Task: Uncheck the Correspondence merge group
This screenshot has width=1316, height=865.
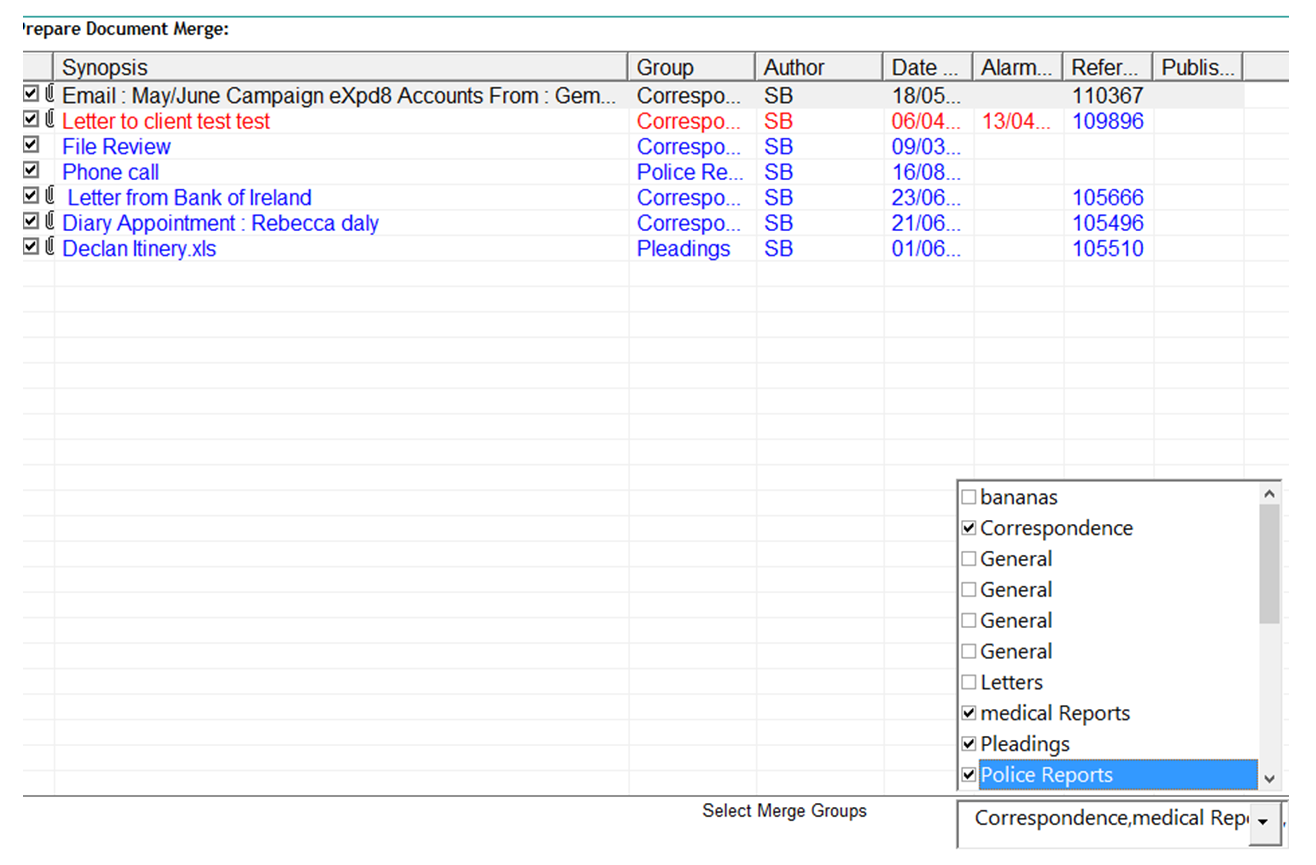Action: [968, 528]
